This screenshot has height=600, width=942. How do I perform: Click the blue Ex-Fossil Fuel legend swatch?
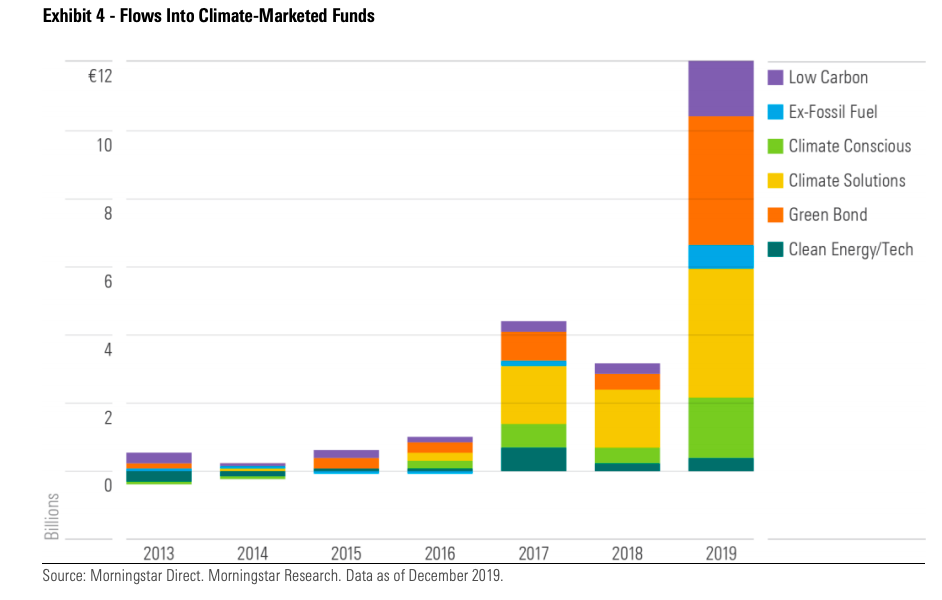pyautogui.click(x=775, y=112)
